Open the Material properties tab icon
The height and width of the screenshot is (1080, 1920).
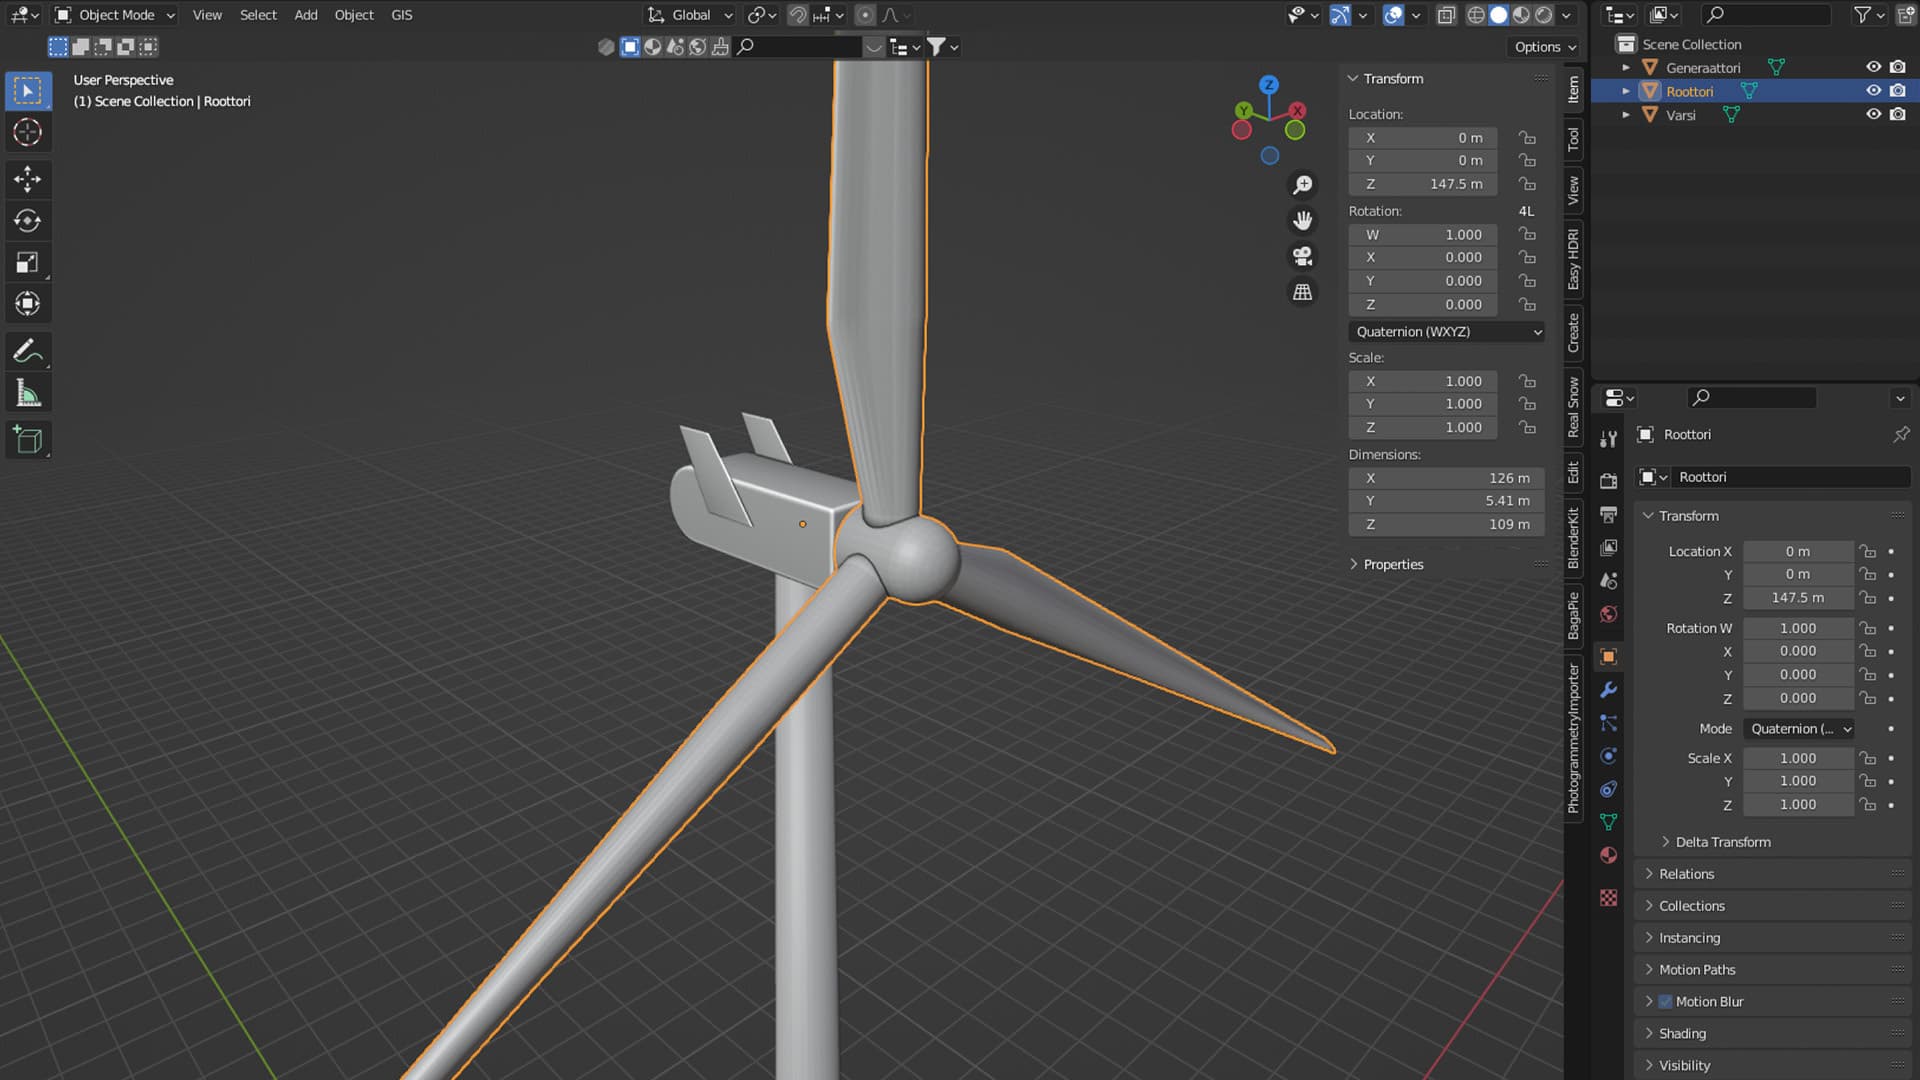tap(1608, 855)
